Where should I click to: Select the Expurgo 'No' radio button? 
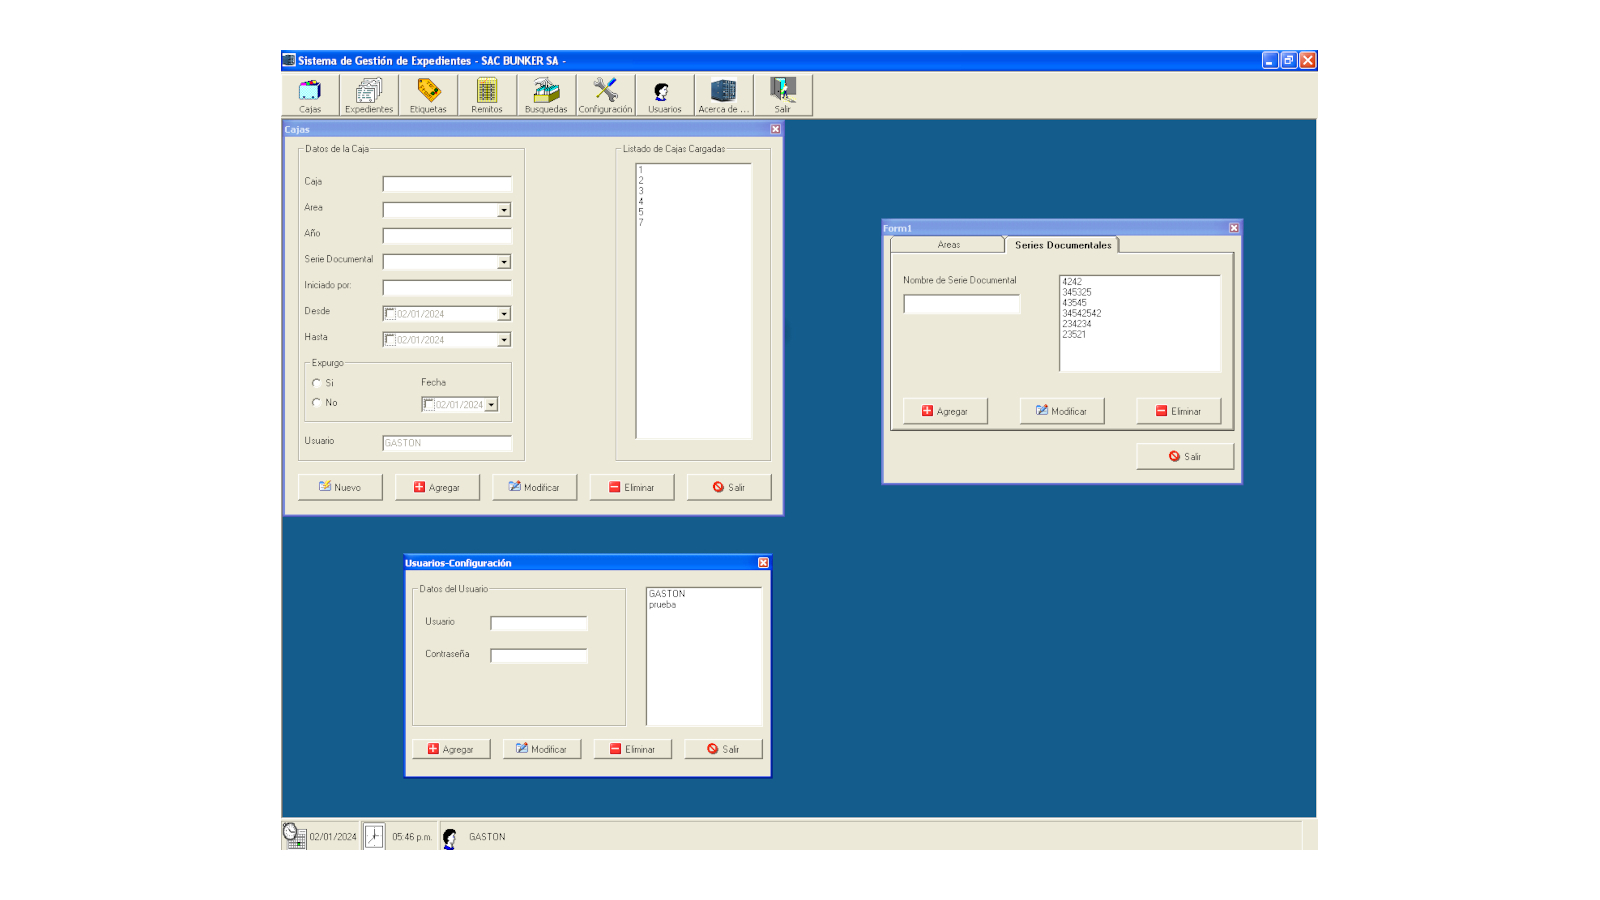[317, 403]
